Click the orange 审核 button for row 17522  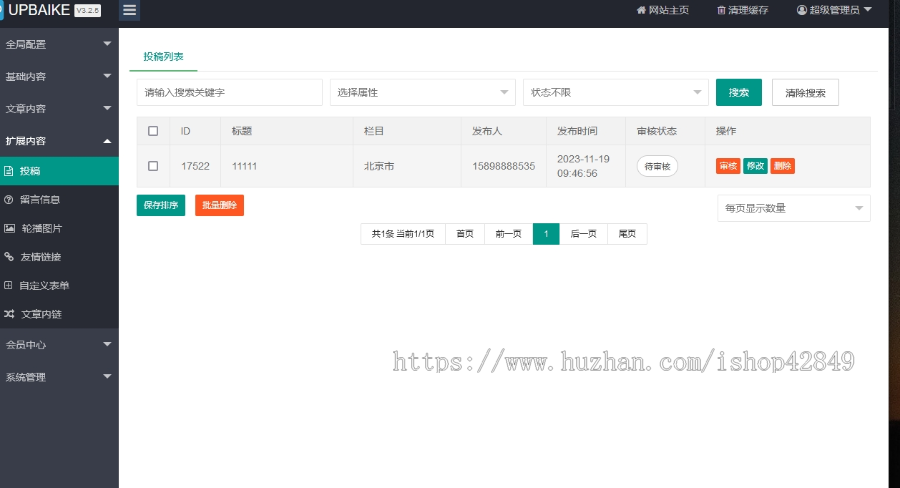coord(728,166)
